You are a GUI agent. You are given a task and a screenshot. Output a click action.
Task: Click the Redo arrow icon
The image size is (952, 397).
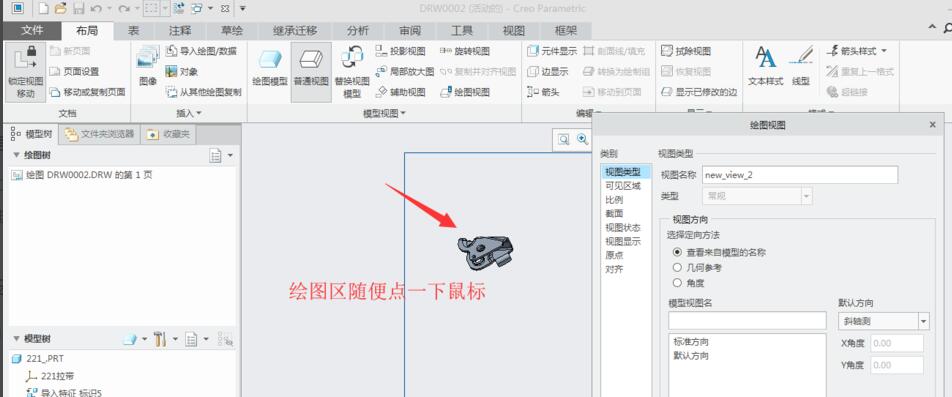[x=124, y=8]
